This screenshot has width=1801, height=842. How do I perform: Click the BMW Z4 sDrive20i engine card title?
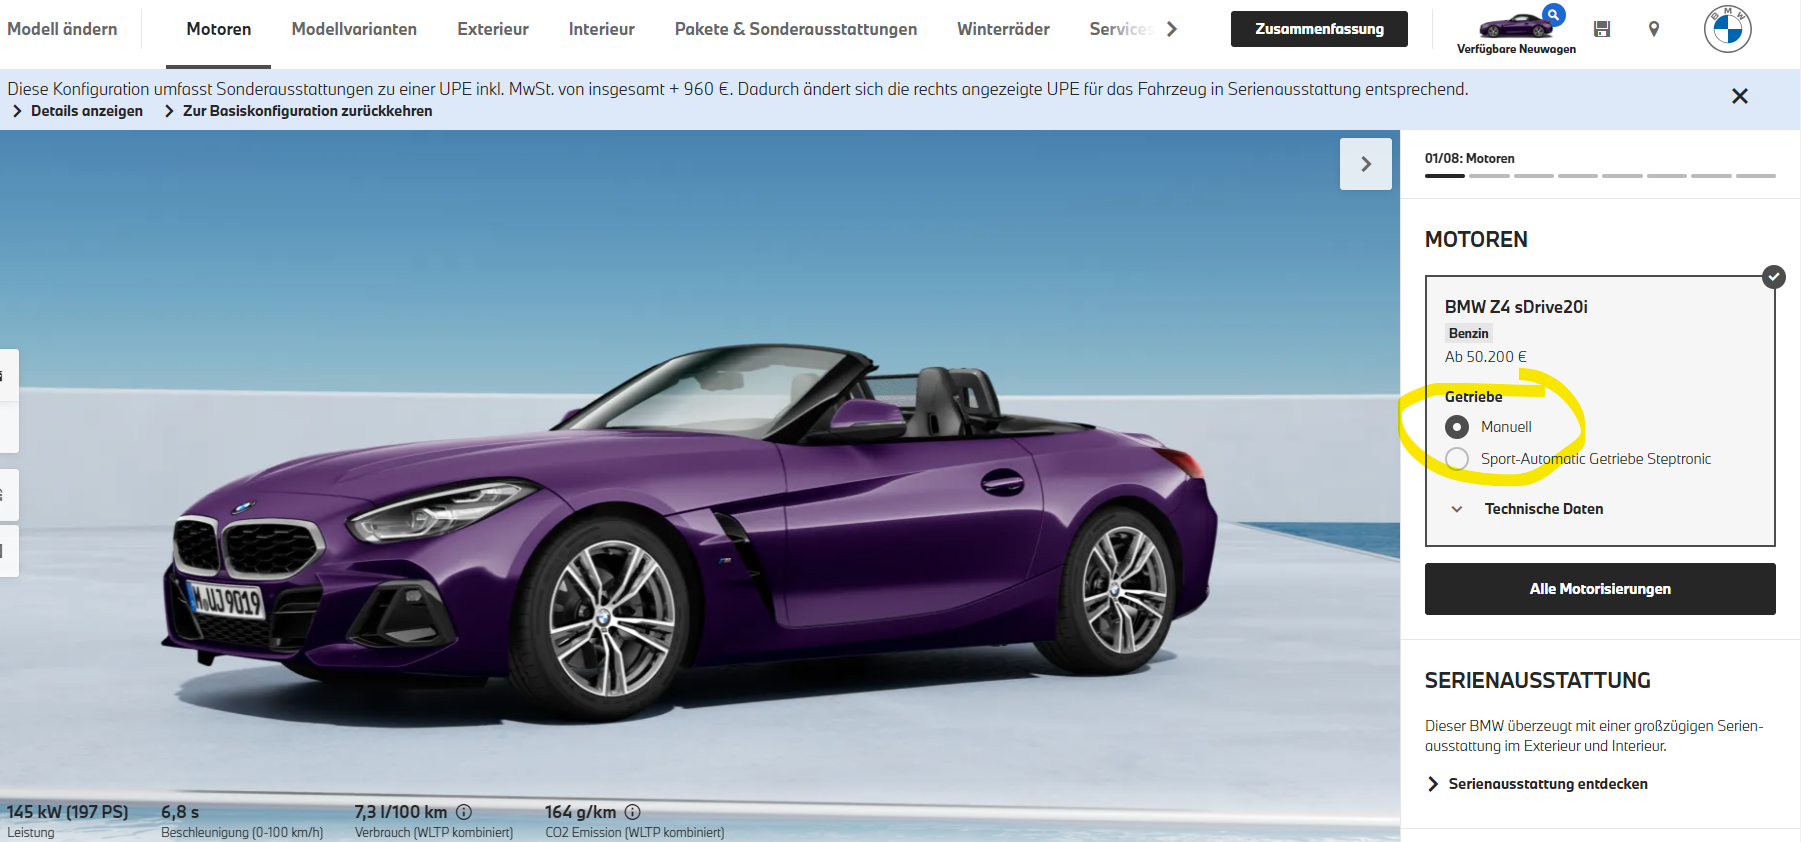(x=1516, y=307)
